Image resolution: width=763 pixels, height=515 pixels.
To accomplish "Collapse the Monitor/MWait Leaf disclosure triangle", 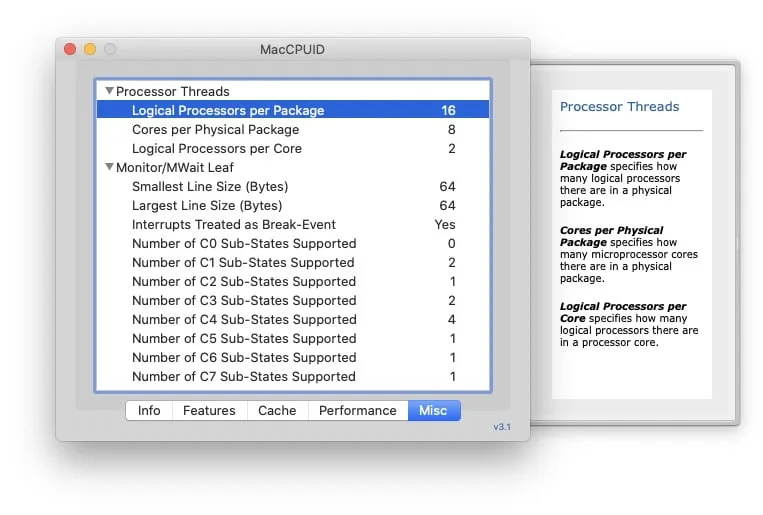I will tap(109, 166).
